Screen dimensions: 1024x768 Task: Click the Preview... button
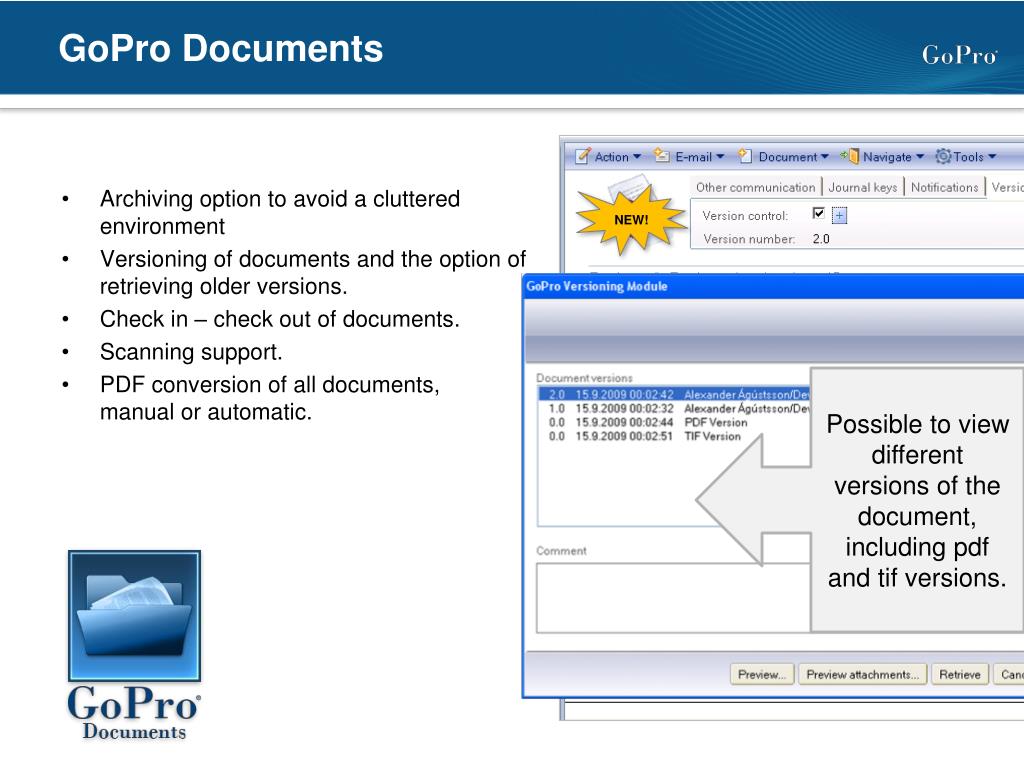pos(761,675)
